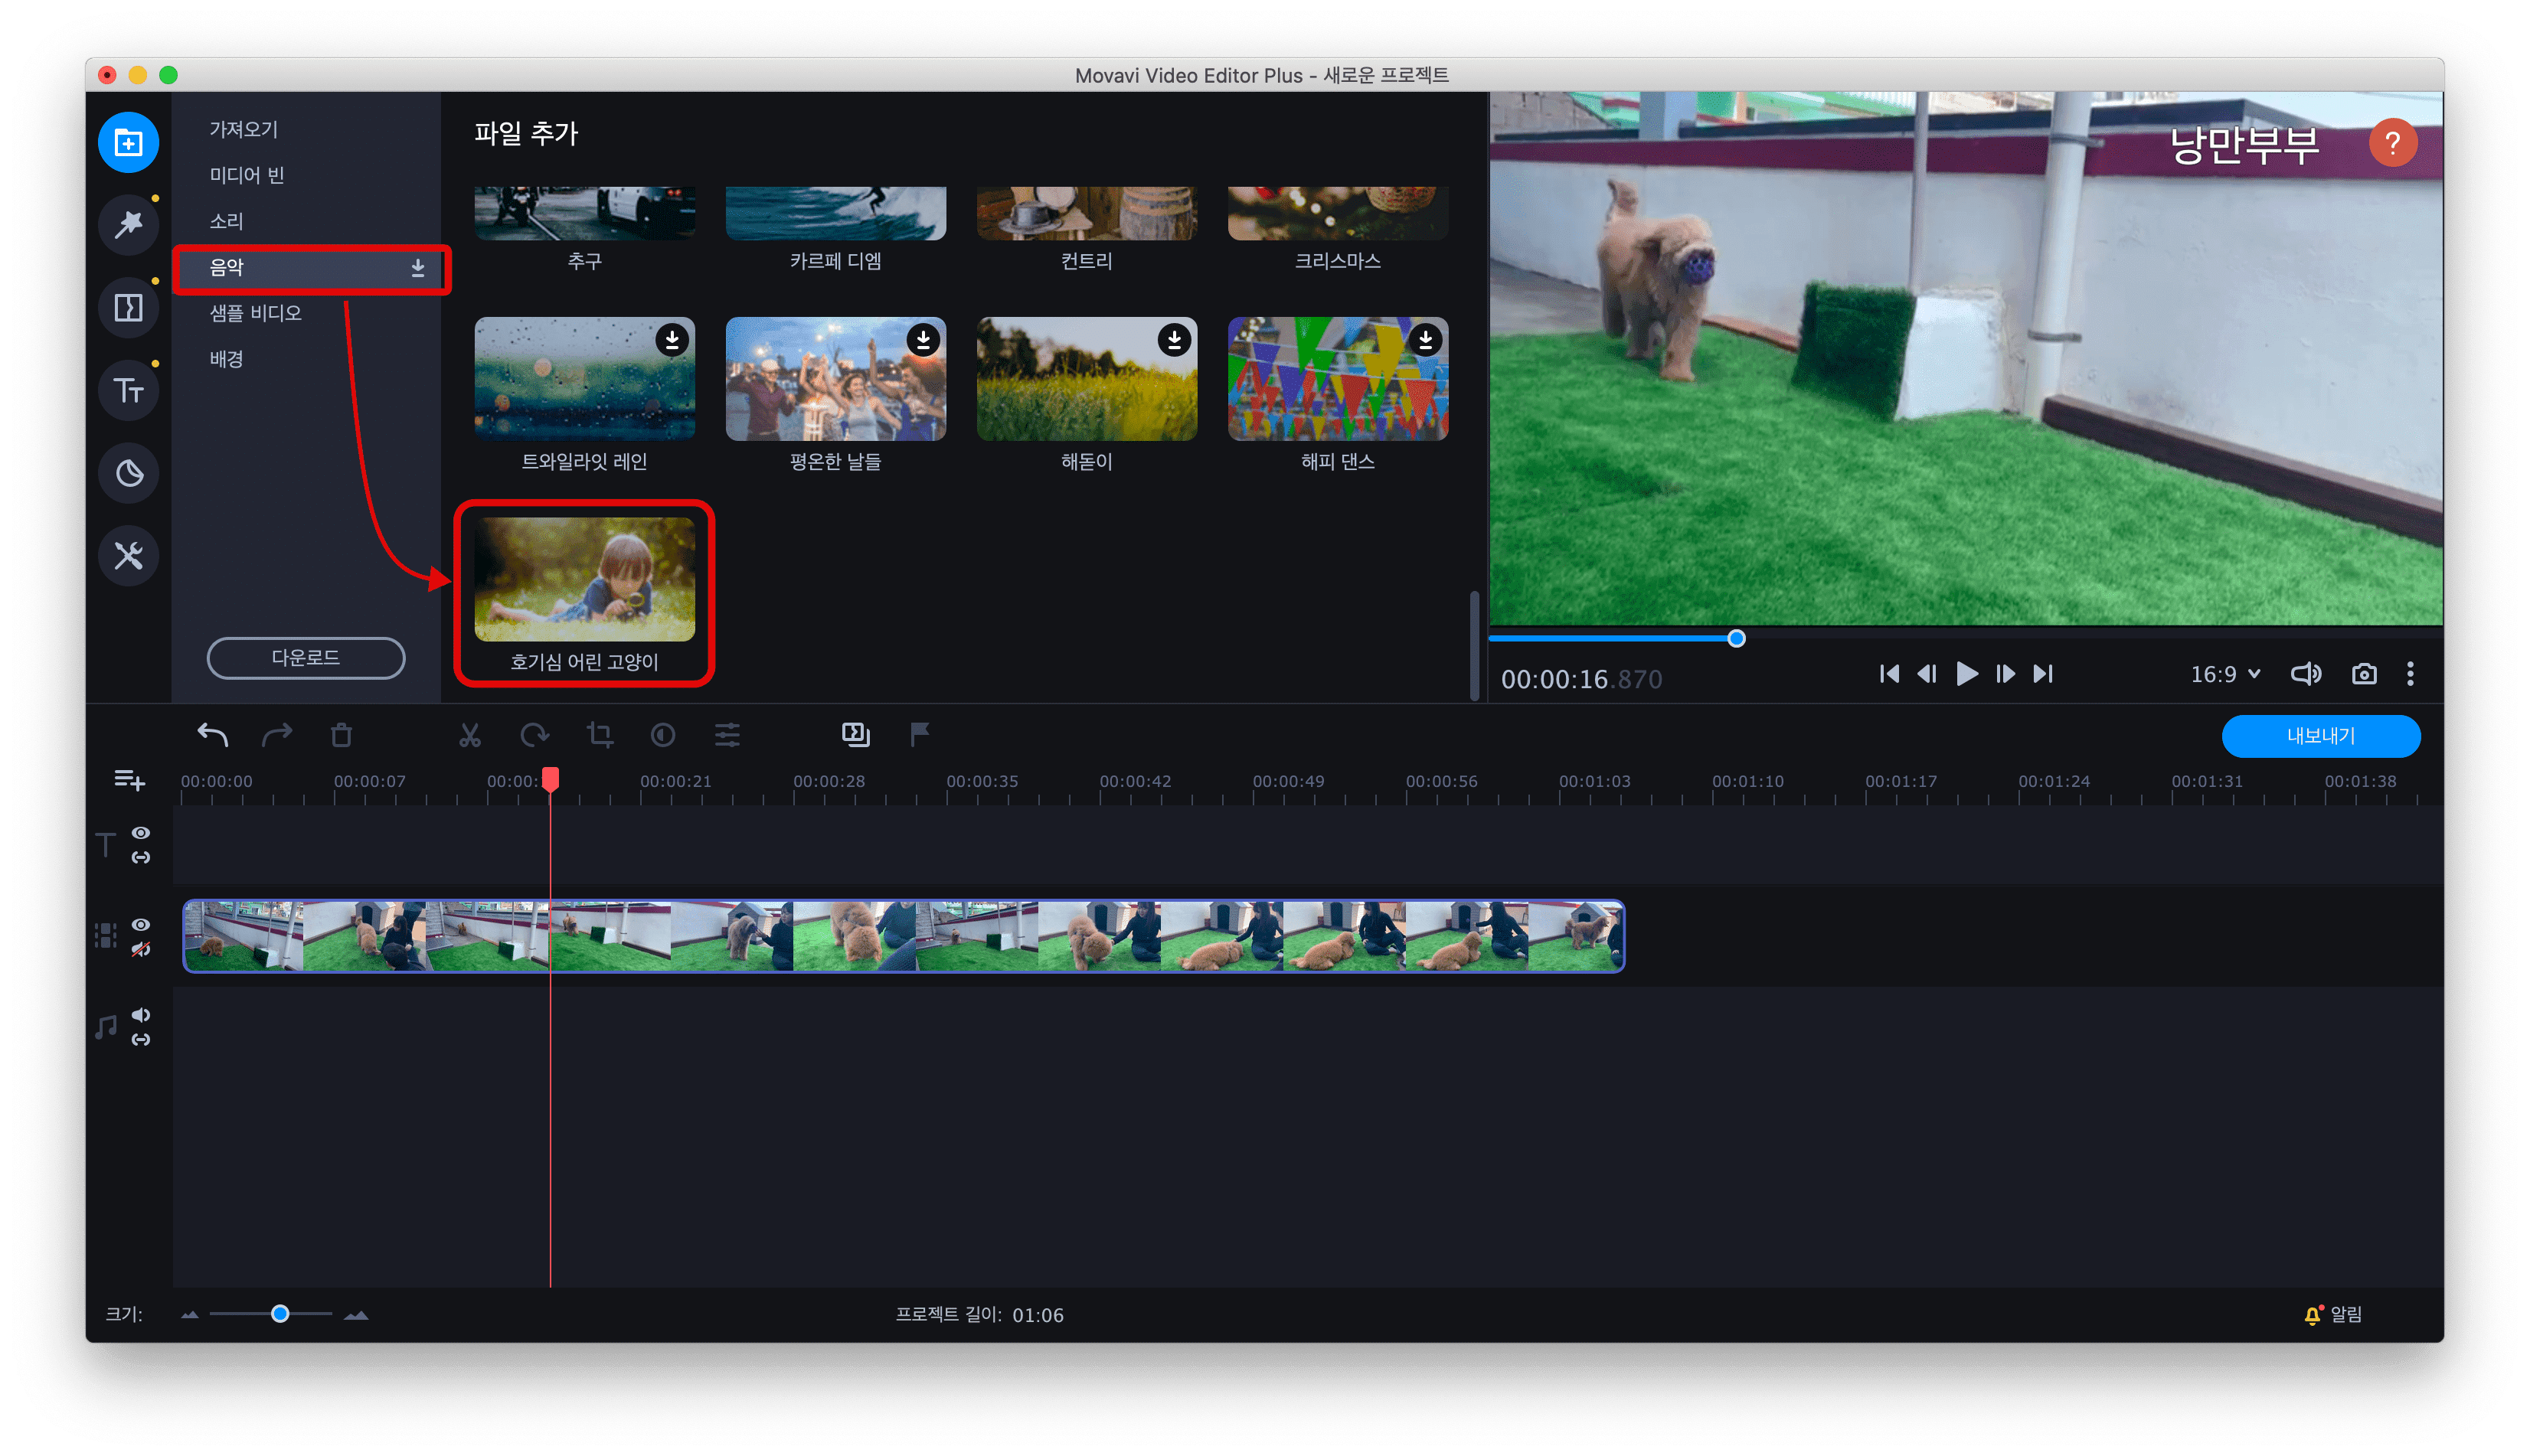The height and width of the screenshot is (1456, 2530).
Task: Click the 내보내기 export button
Action: pos(2321,736)
